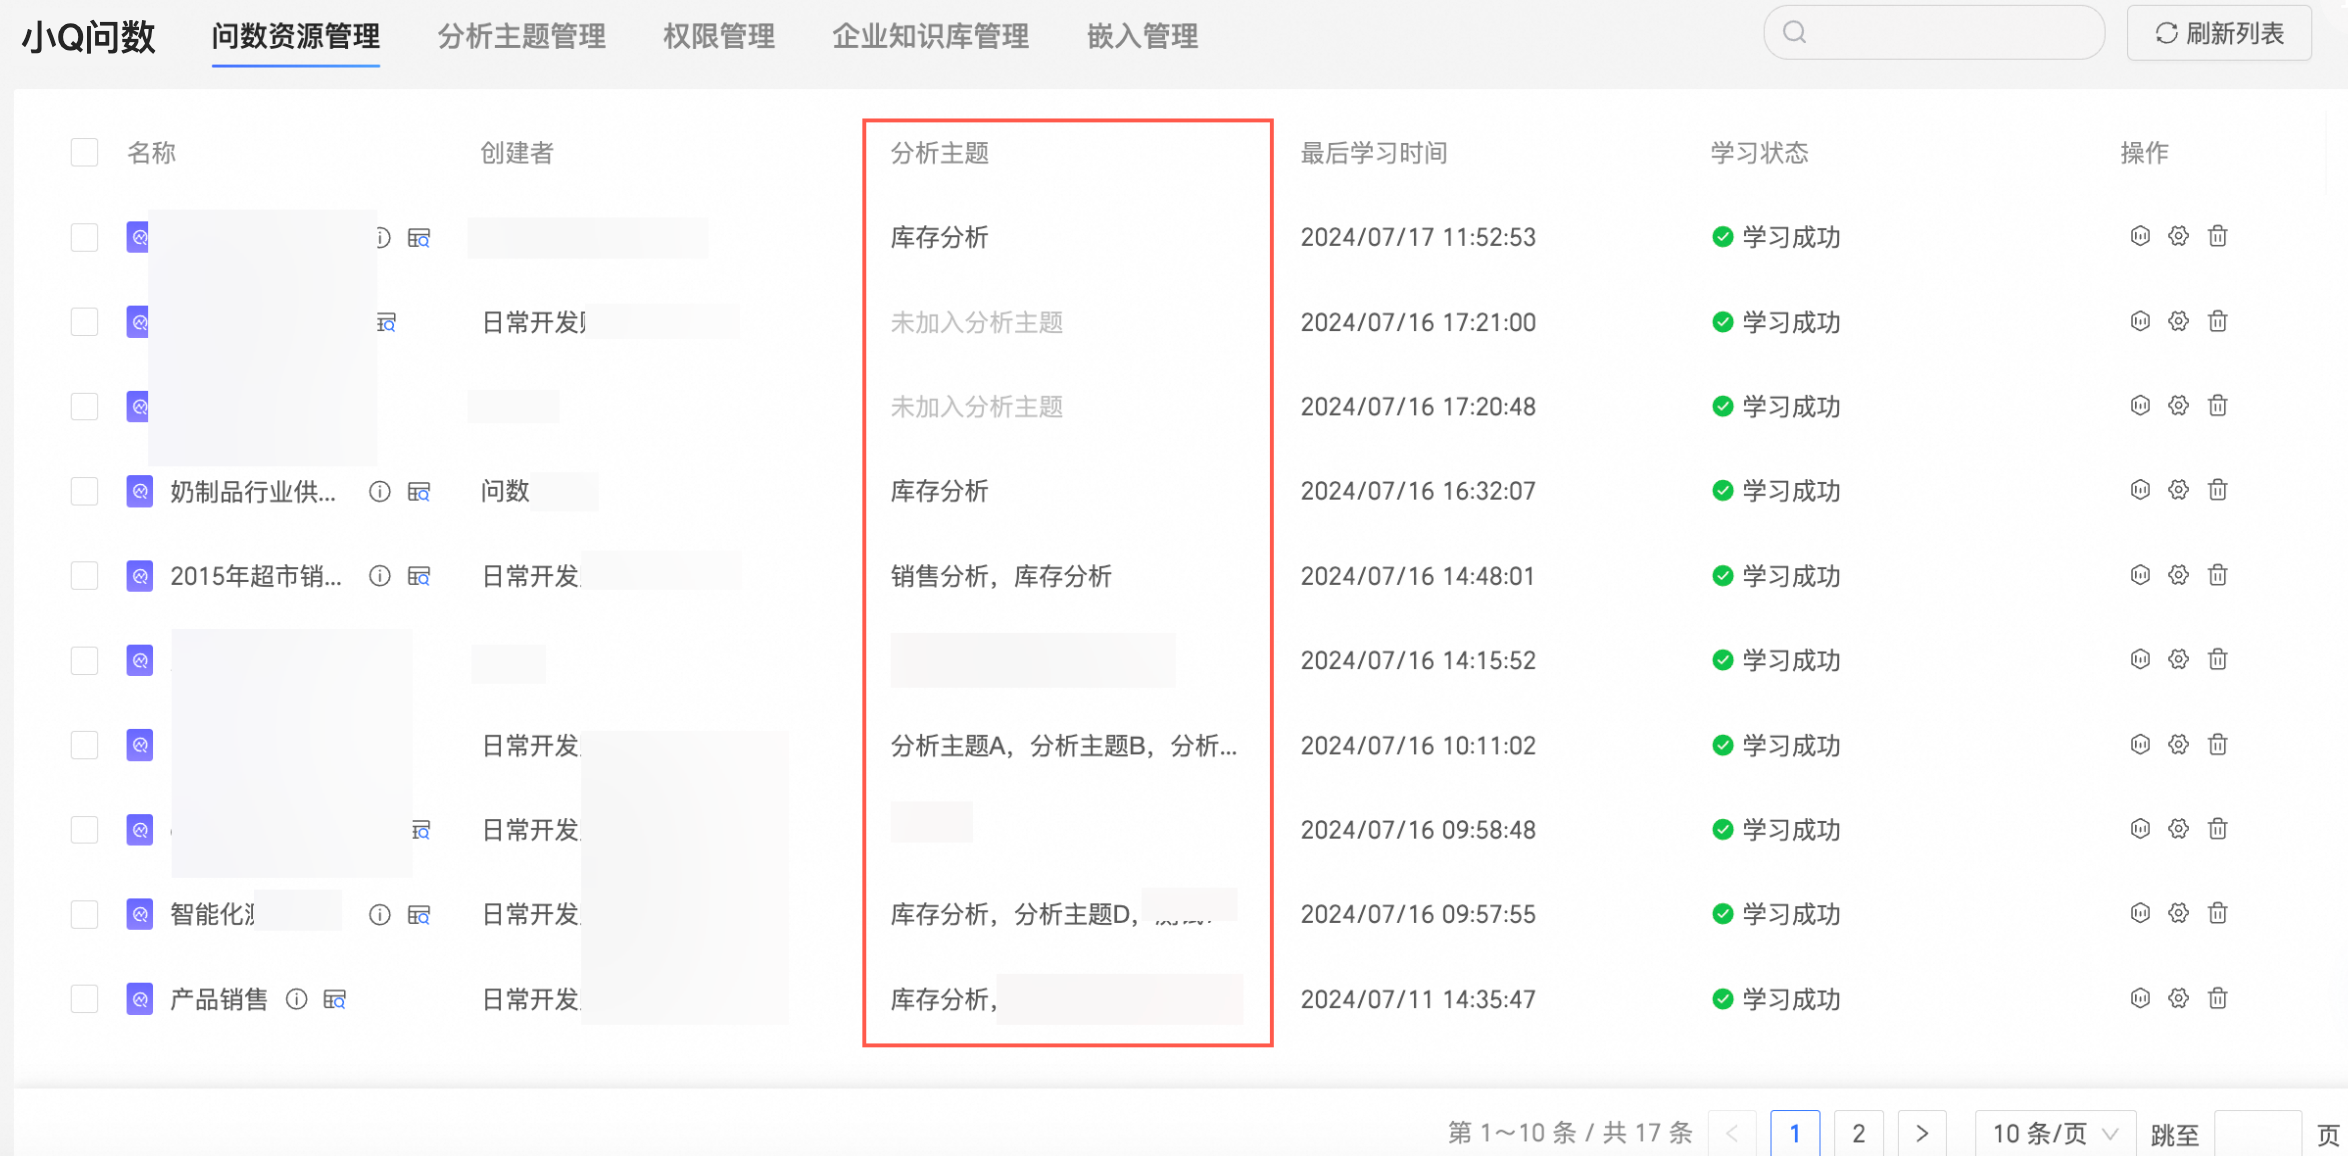Open gear settings for 17:20:48 row
This screenshot has width=2348, height=1156.
[x=2178, y=405]
